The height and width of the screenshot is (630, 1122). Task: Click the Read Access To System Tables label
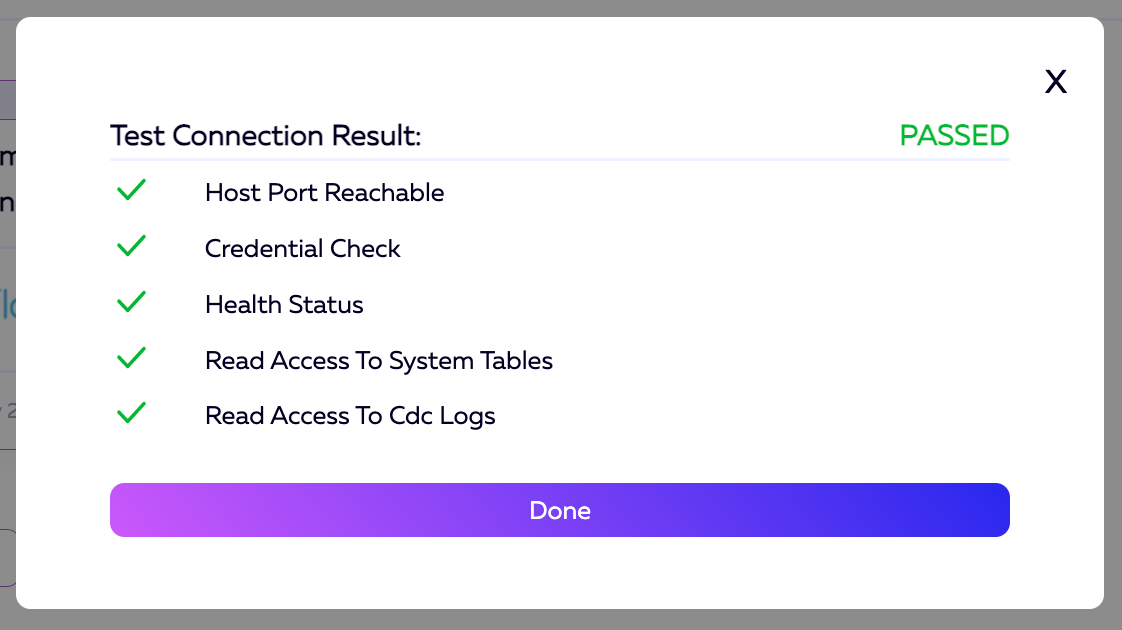click(x=378, y=361)
